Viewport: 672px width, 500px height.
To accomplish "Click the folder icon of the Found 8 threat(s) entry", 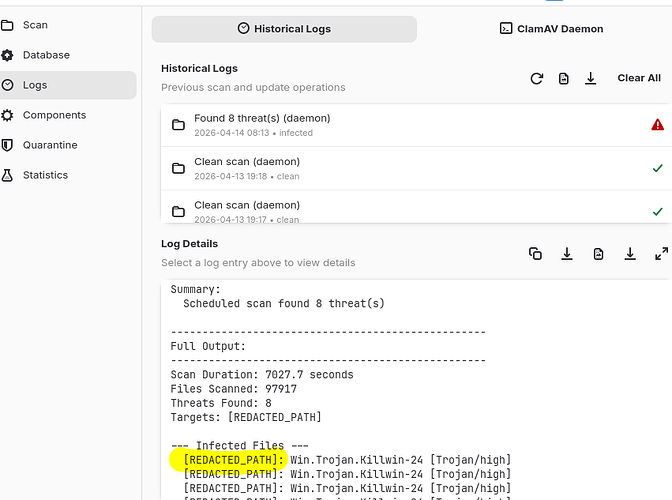I will coord(178,125).
